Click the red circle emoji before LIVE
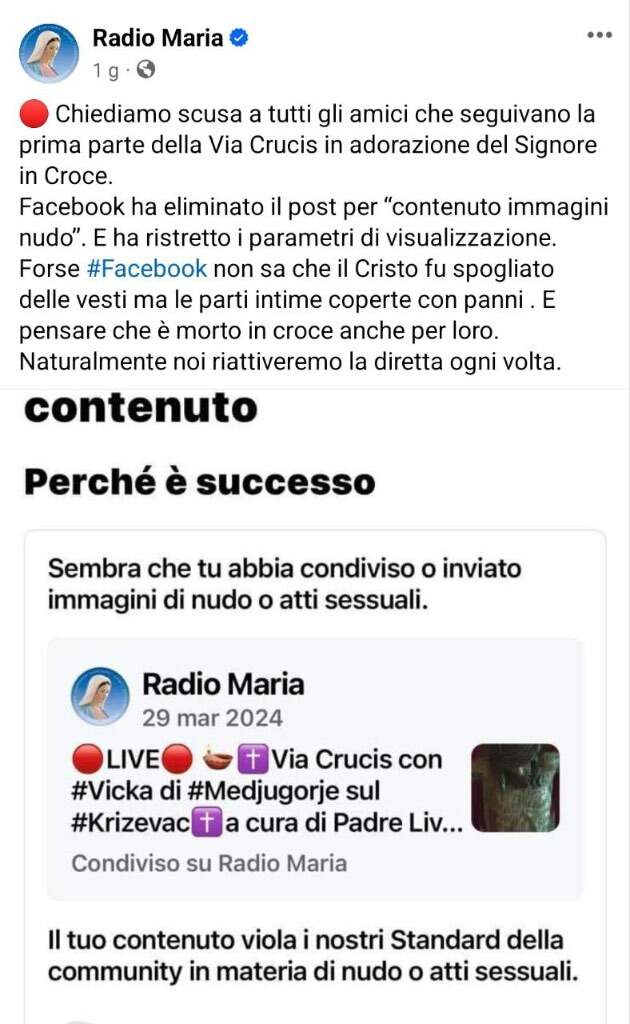 pos(87,760)
